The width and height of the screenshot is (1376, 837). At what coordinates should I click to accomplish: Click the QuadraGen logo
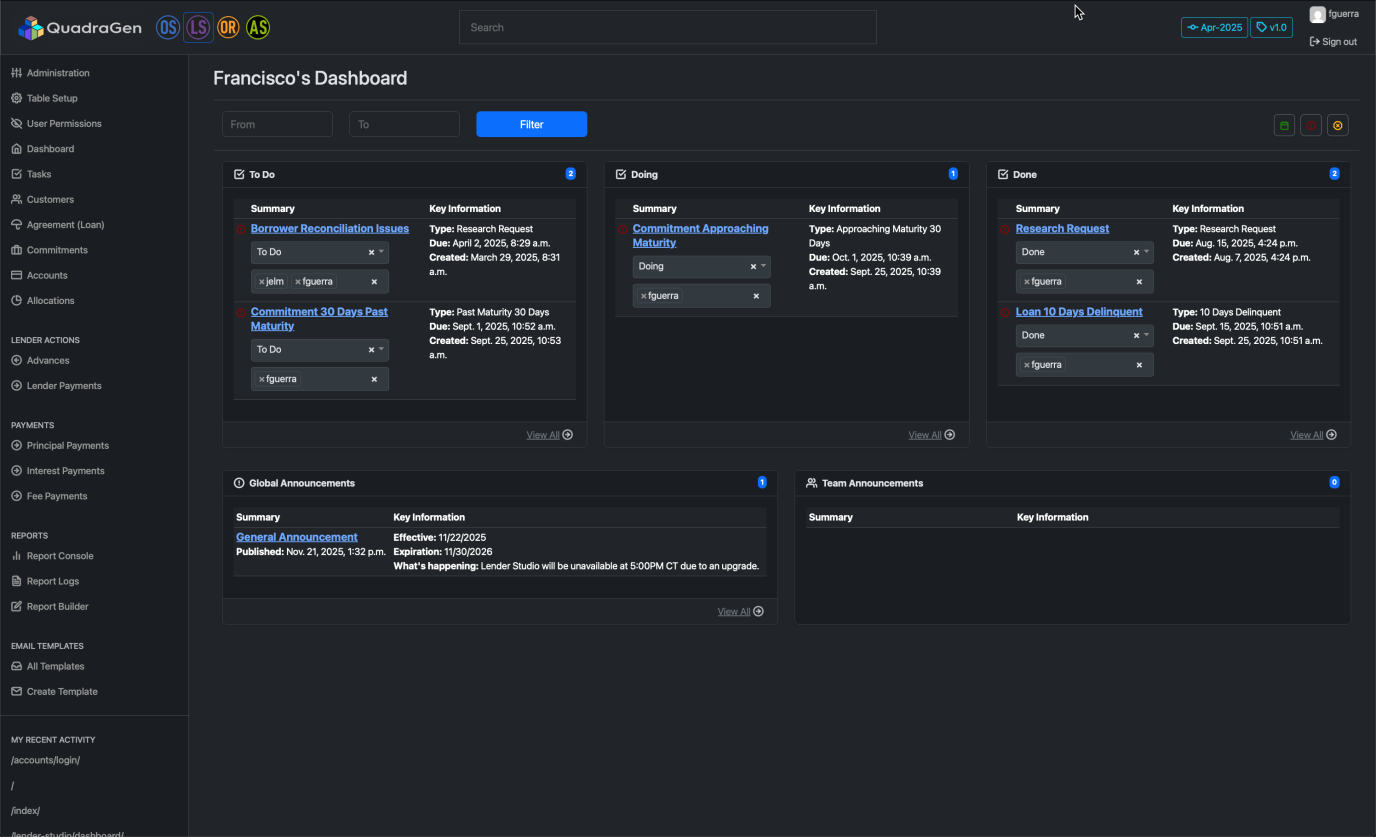(82, 28)
